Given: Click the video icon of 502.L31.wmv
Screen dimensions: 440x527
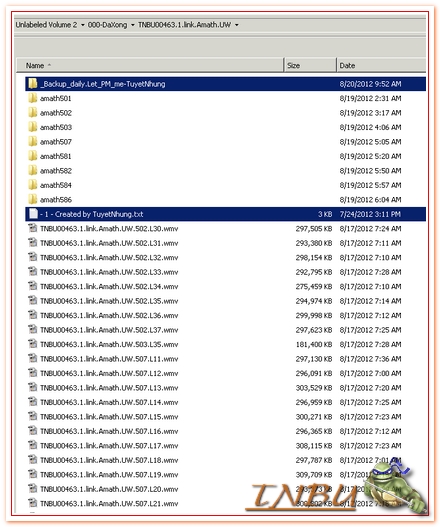Looking at the screenshot, I should tap(33, 243).
